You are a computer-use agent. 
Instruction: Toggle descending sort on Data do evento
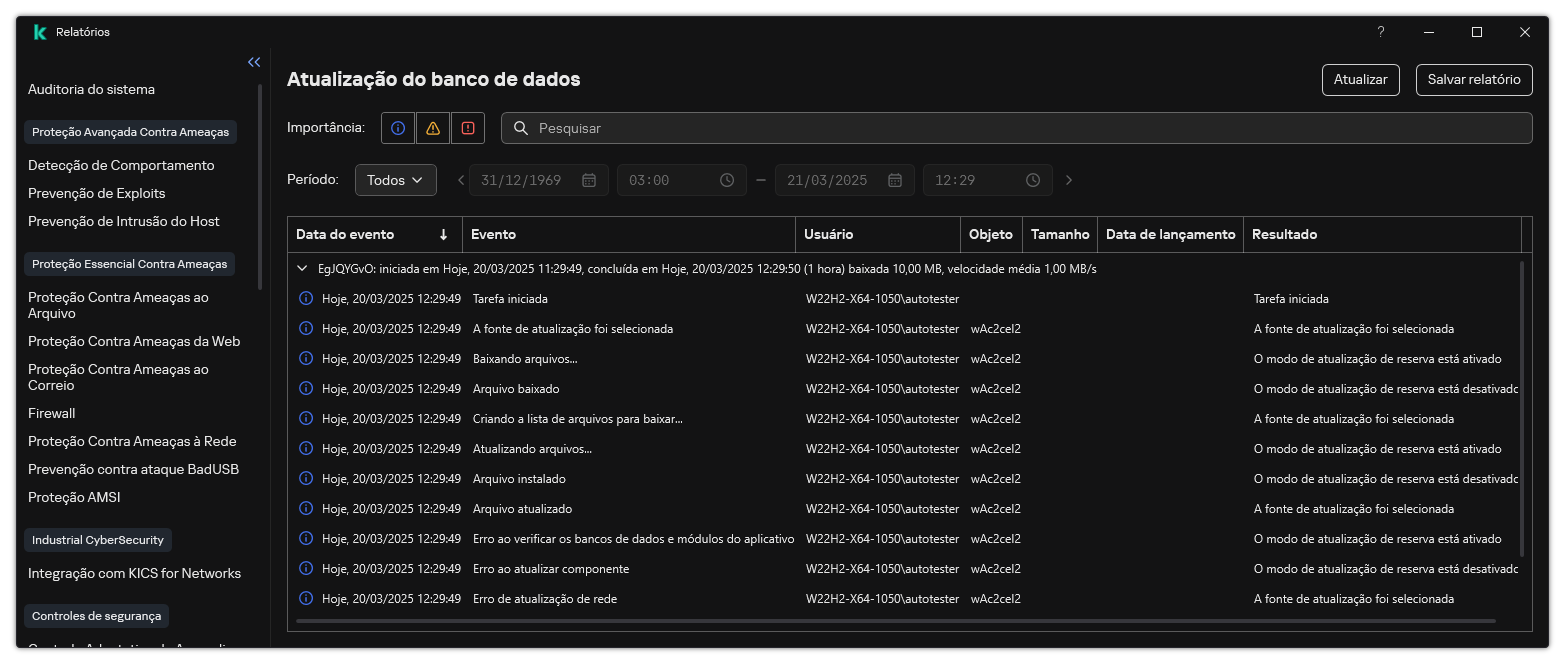(441, 234)
